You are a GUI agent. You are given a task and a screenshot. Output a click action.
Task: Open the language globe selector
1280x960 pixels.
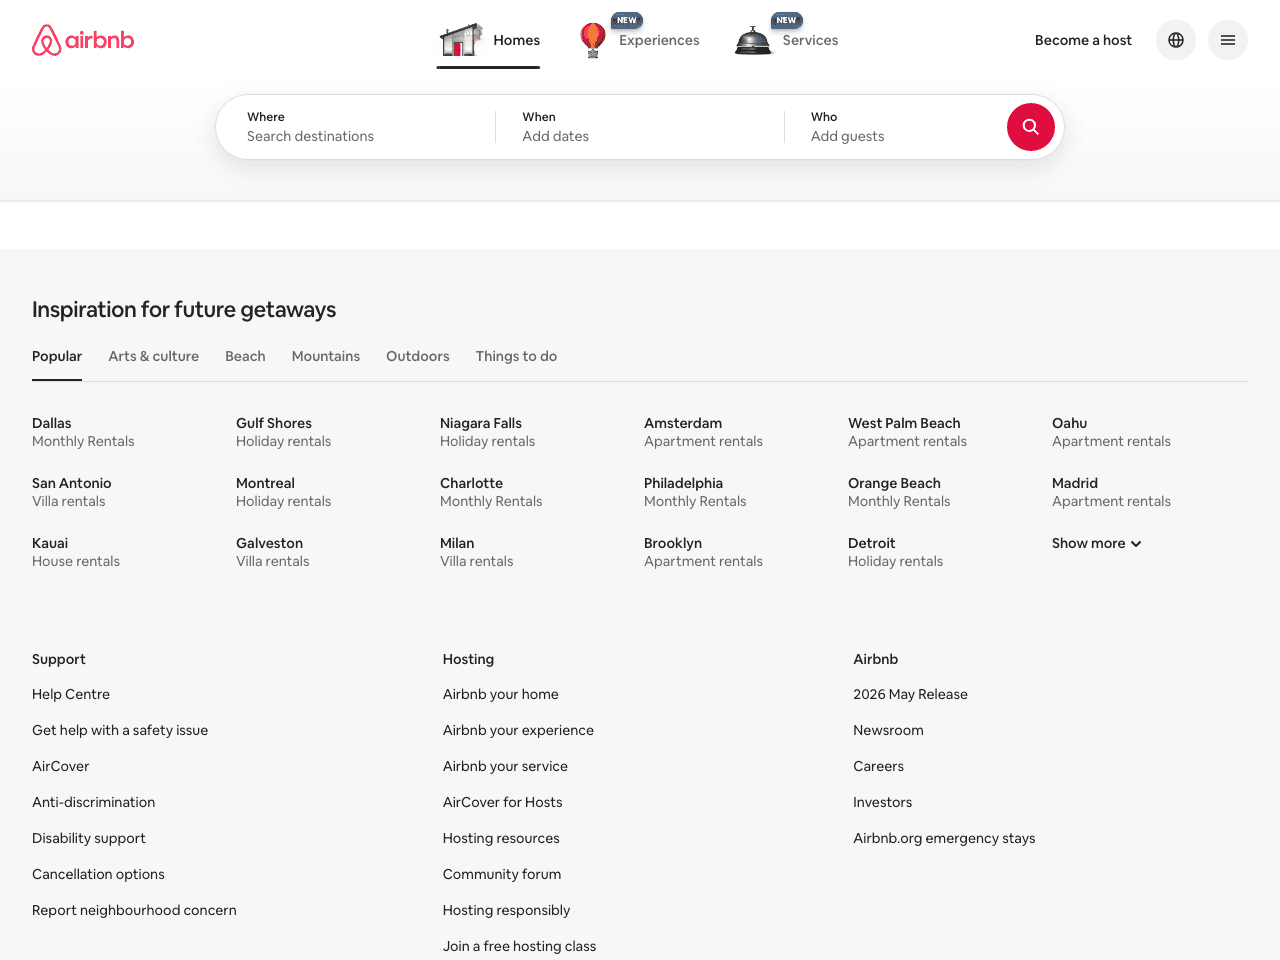point(1176,40)
